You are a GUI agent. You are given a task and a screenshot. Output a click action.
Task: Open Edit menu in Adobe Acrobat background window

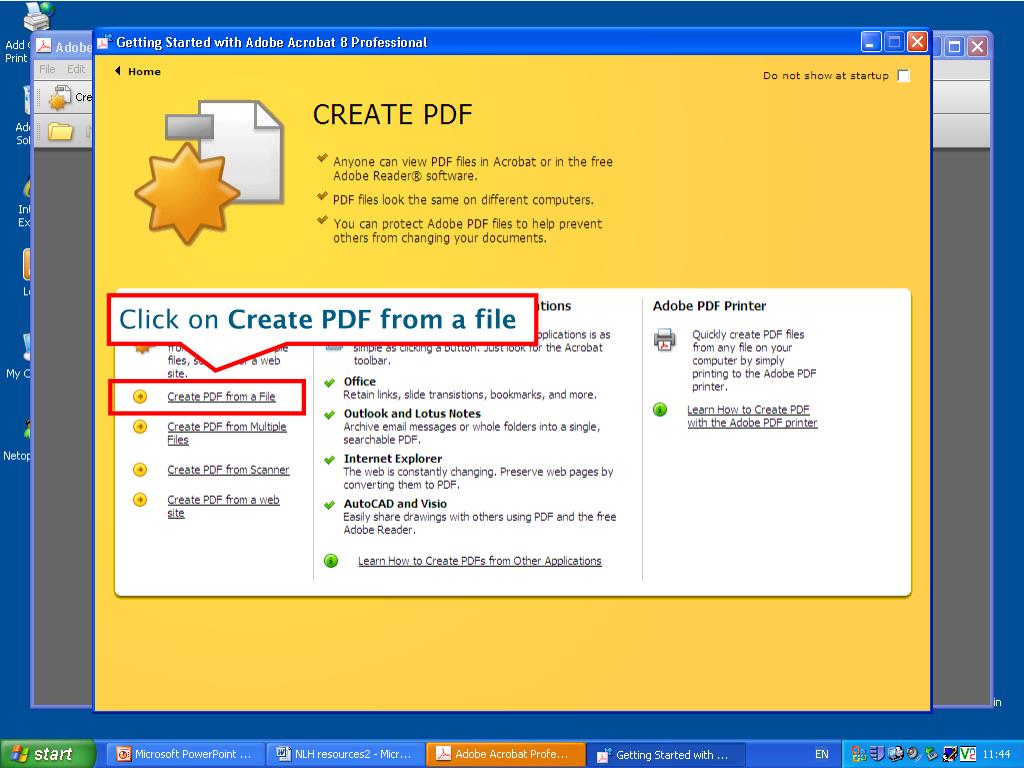coord(76,69)
